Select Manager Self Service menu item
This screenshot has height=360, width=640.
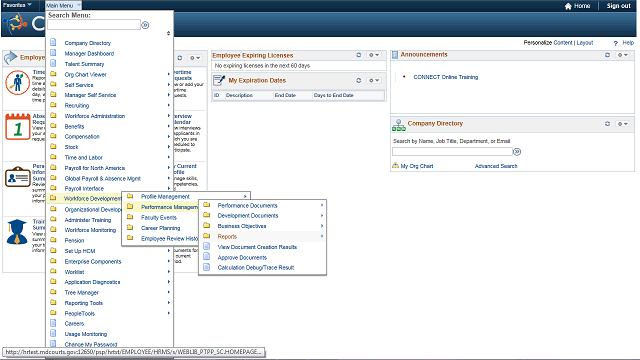coord(90,95)
